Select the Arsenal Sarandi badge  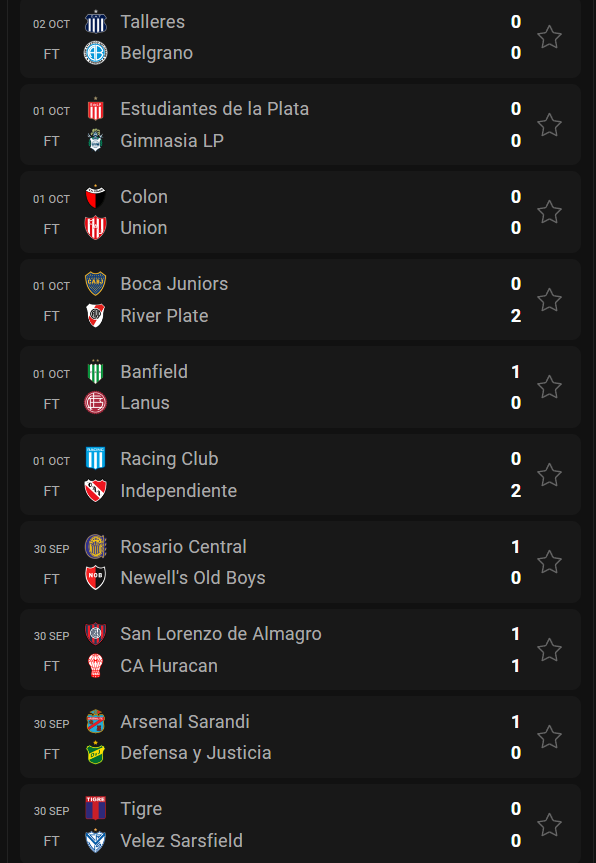click(x=95, y=722)
